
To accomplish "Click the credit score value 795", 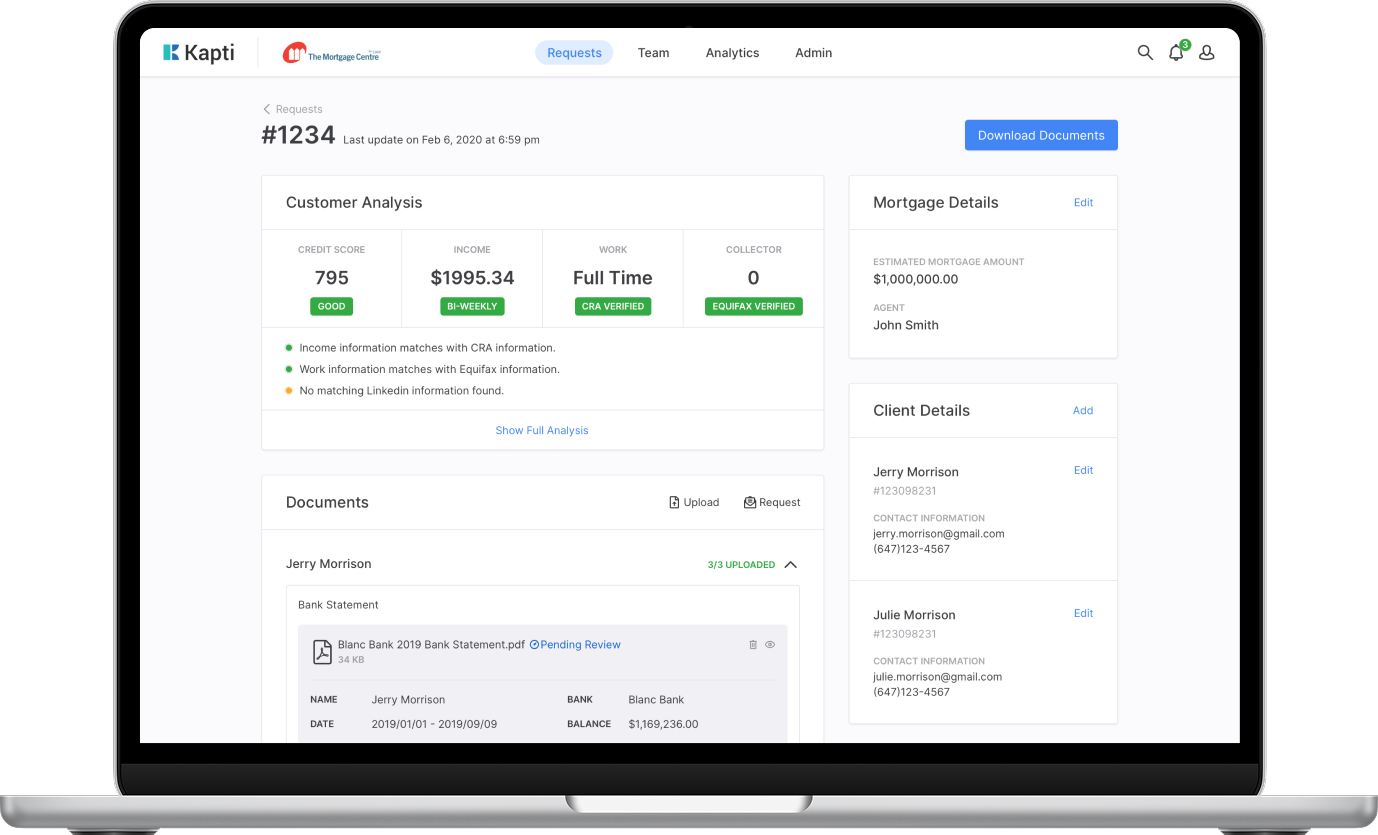I will click(332, 278).
